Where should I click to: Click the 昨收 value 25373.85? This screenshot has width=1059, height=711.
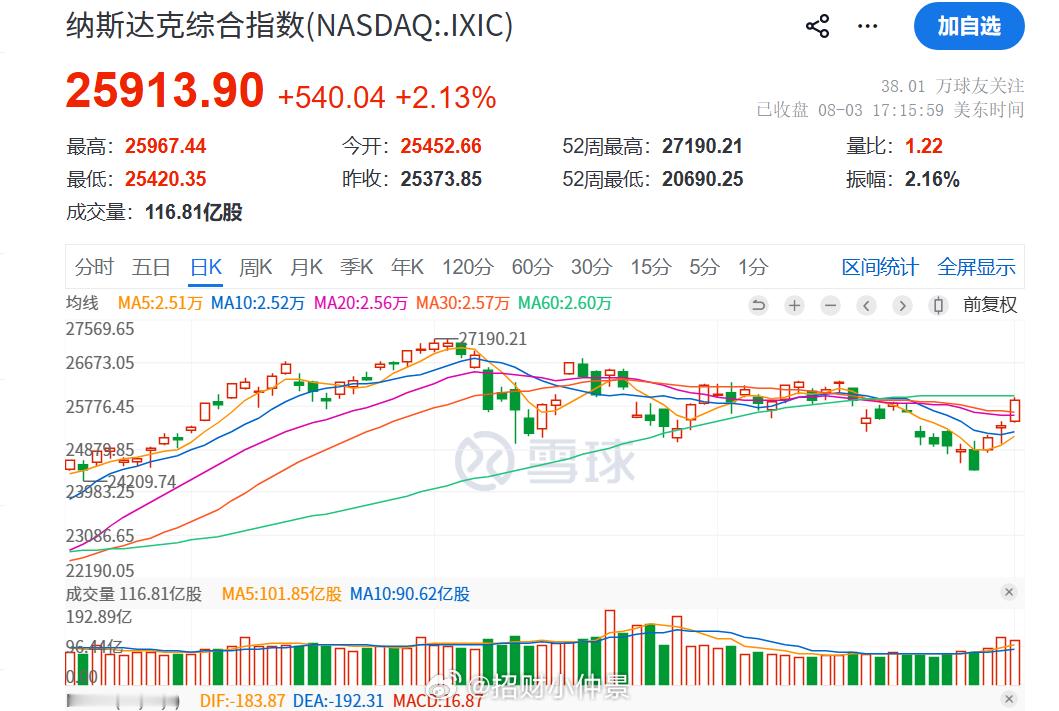tap(441, 179)
